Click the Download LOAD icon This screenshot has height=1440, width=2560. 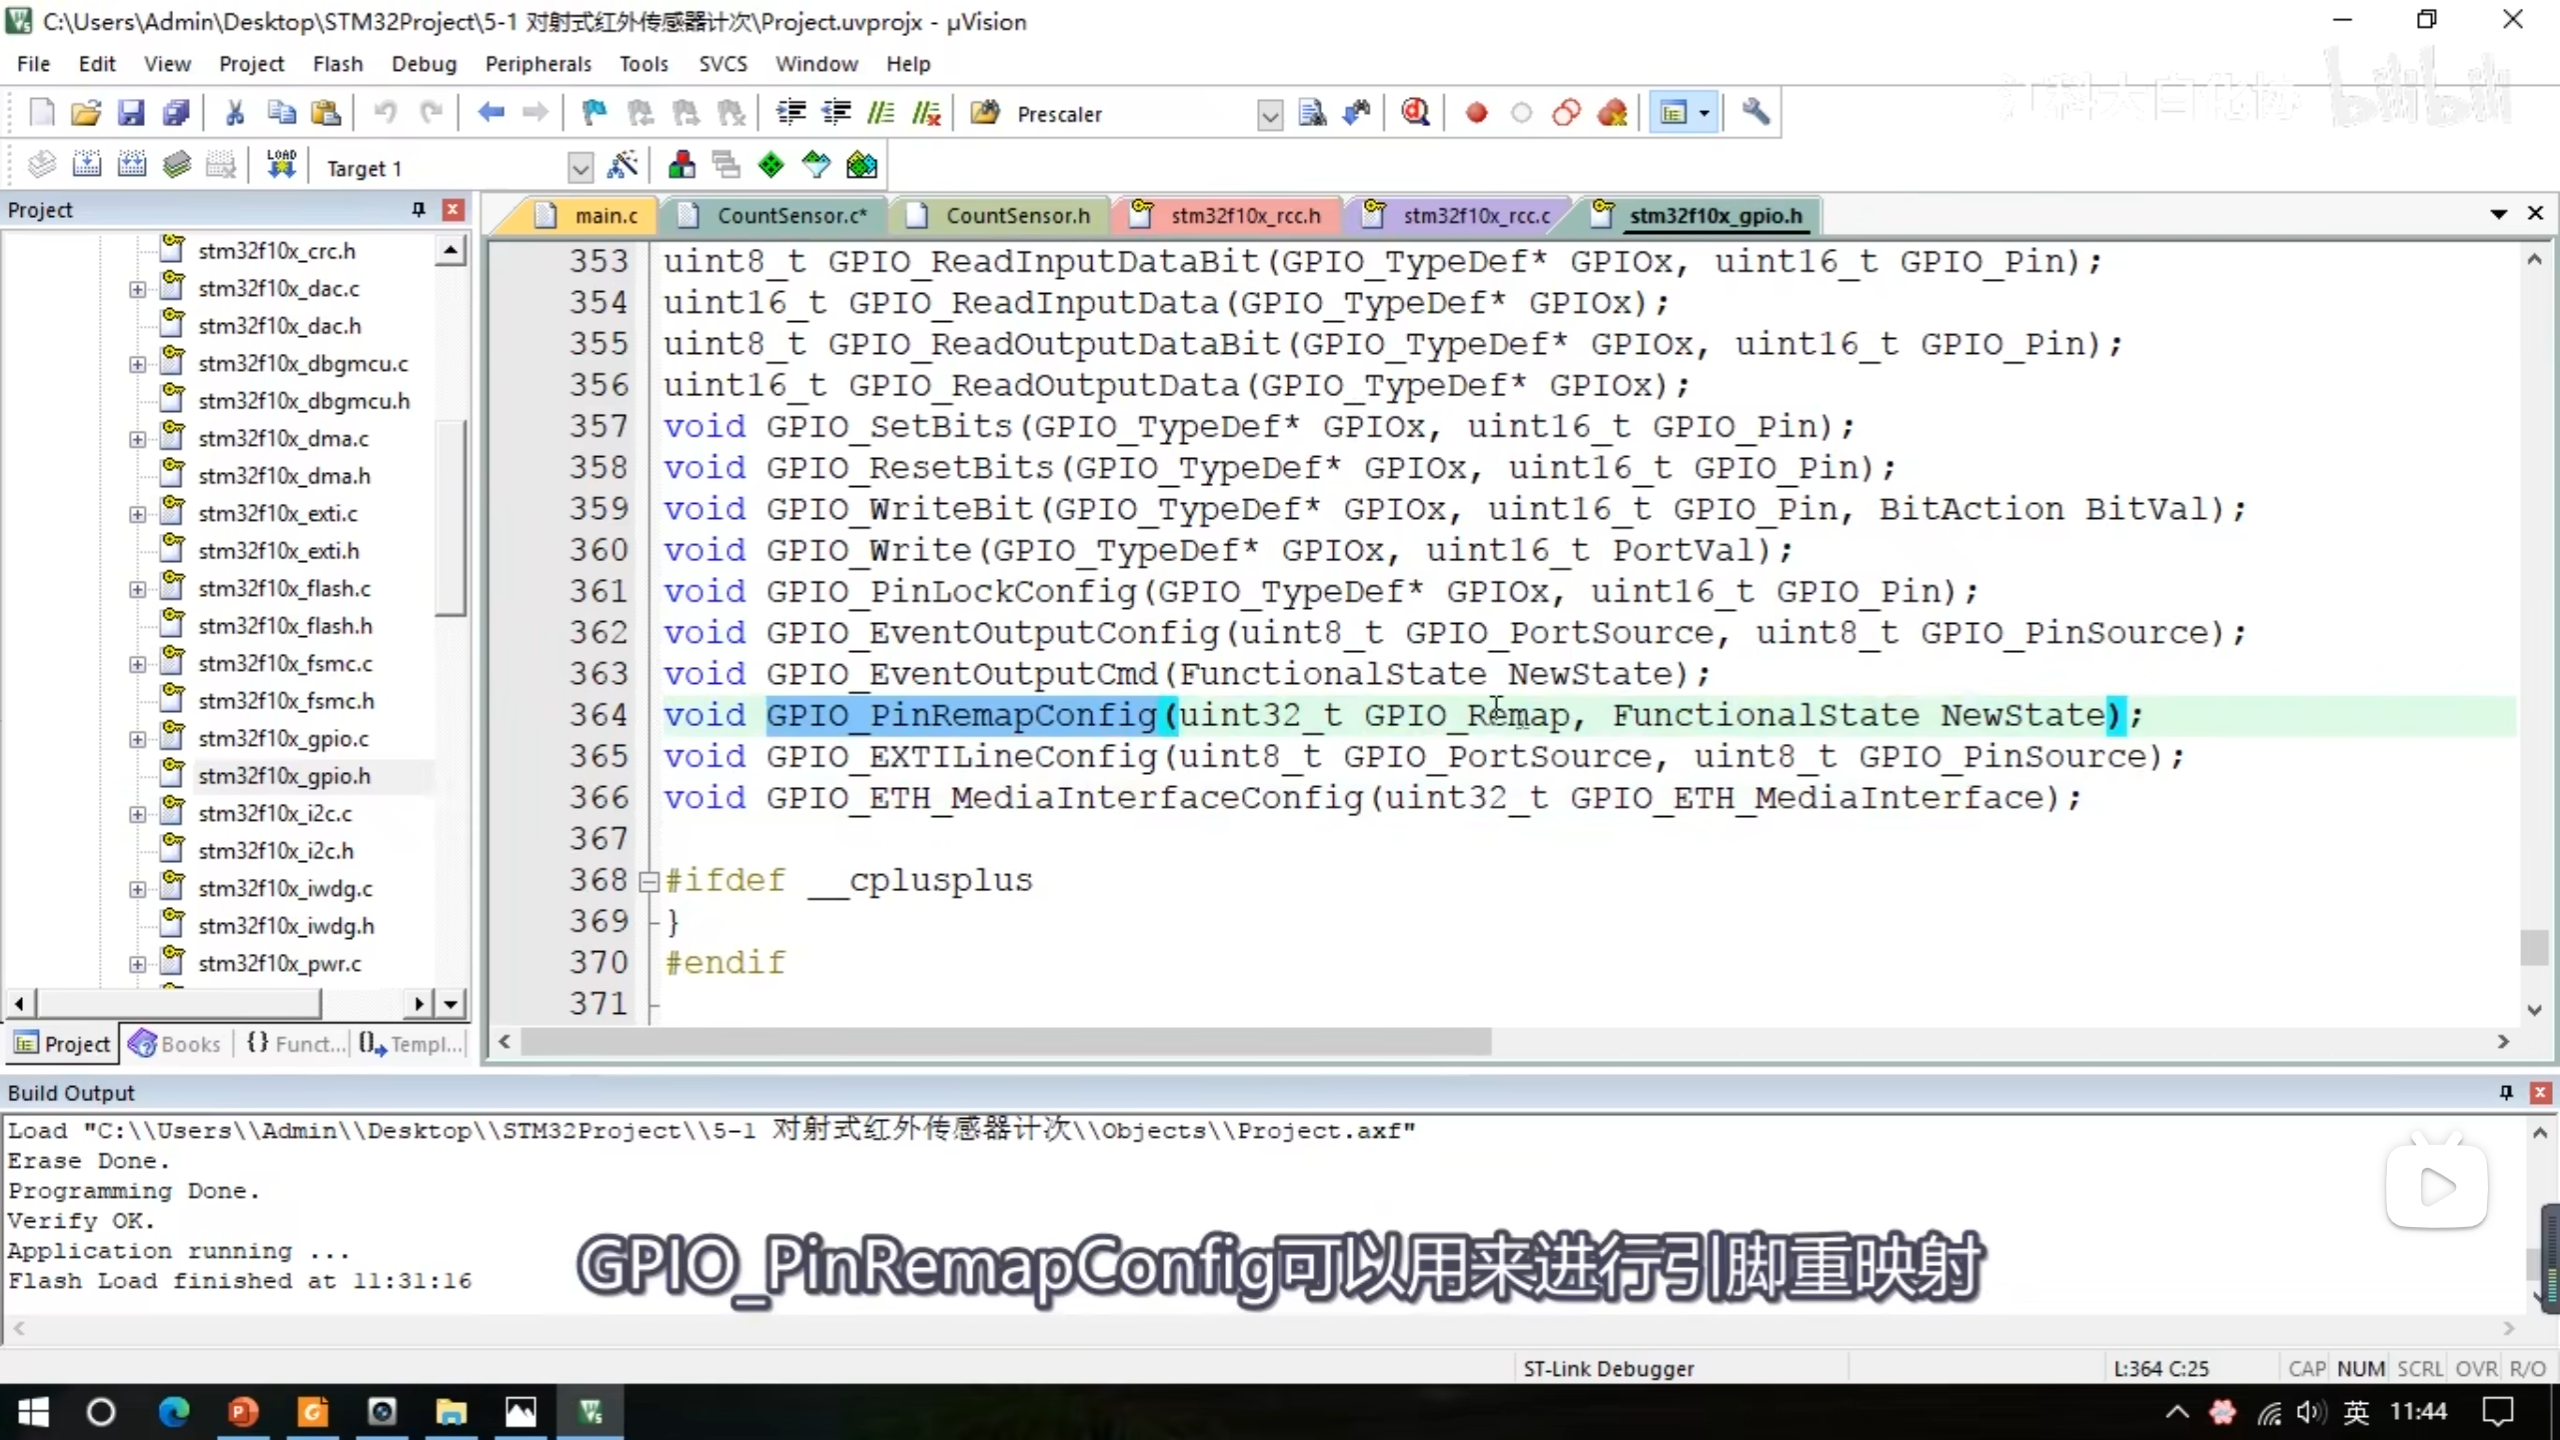coord(281,166)
